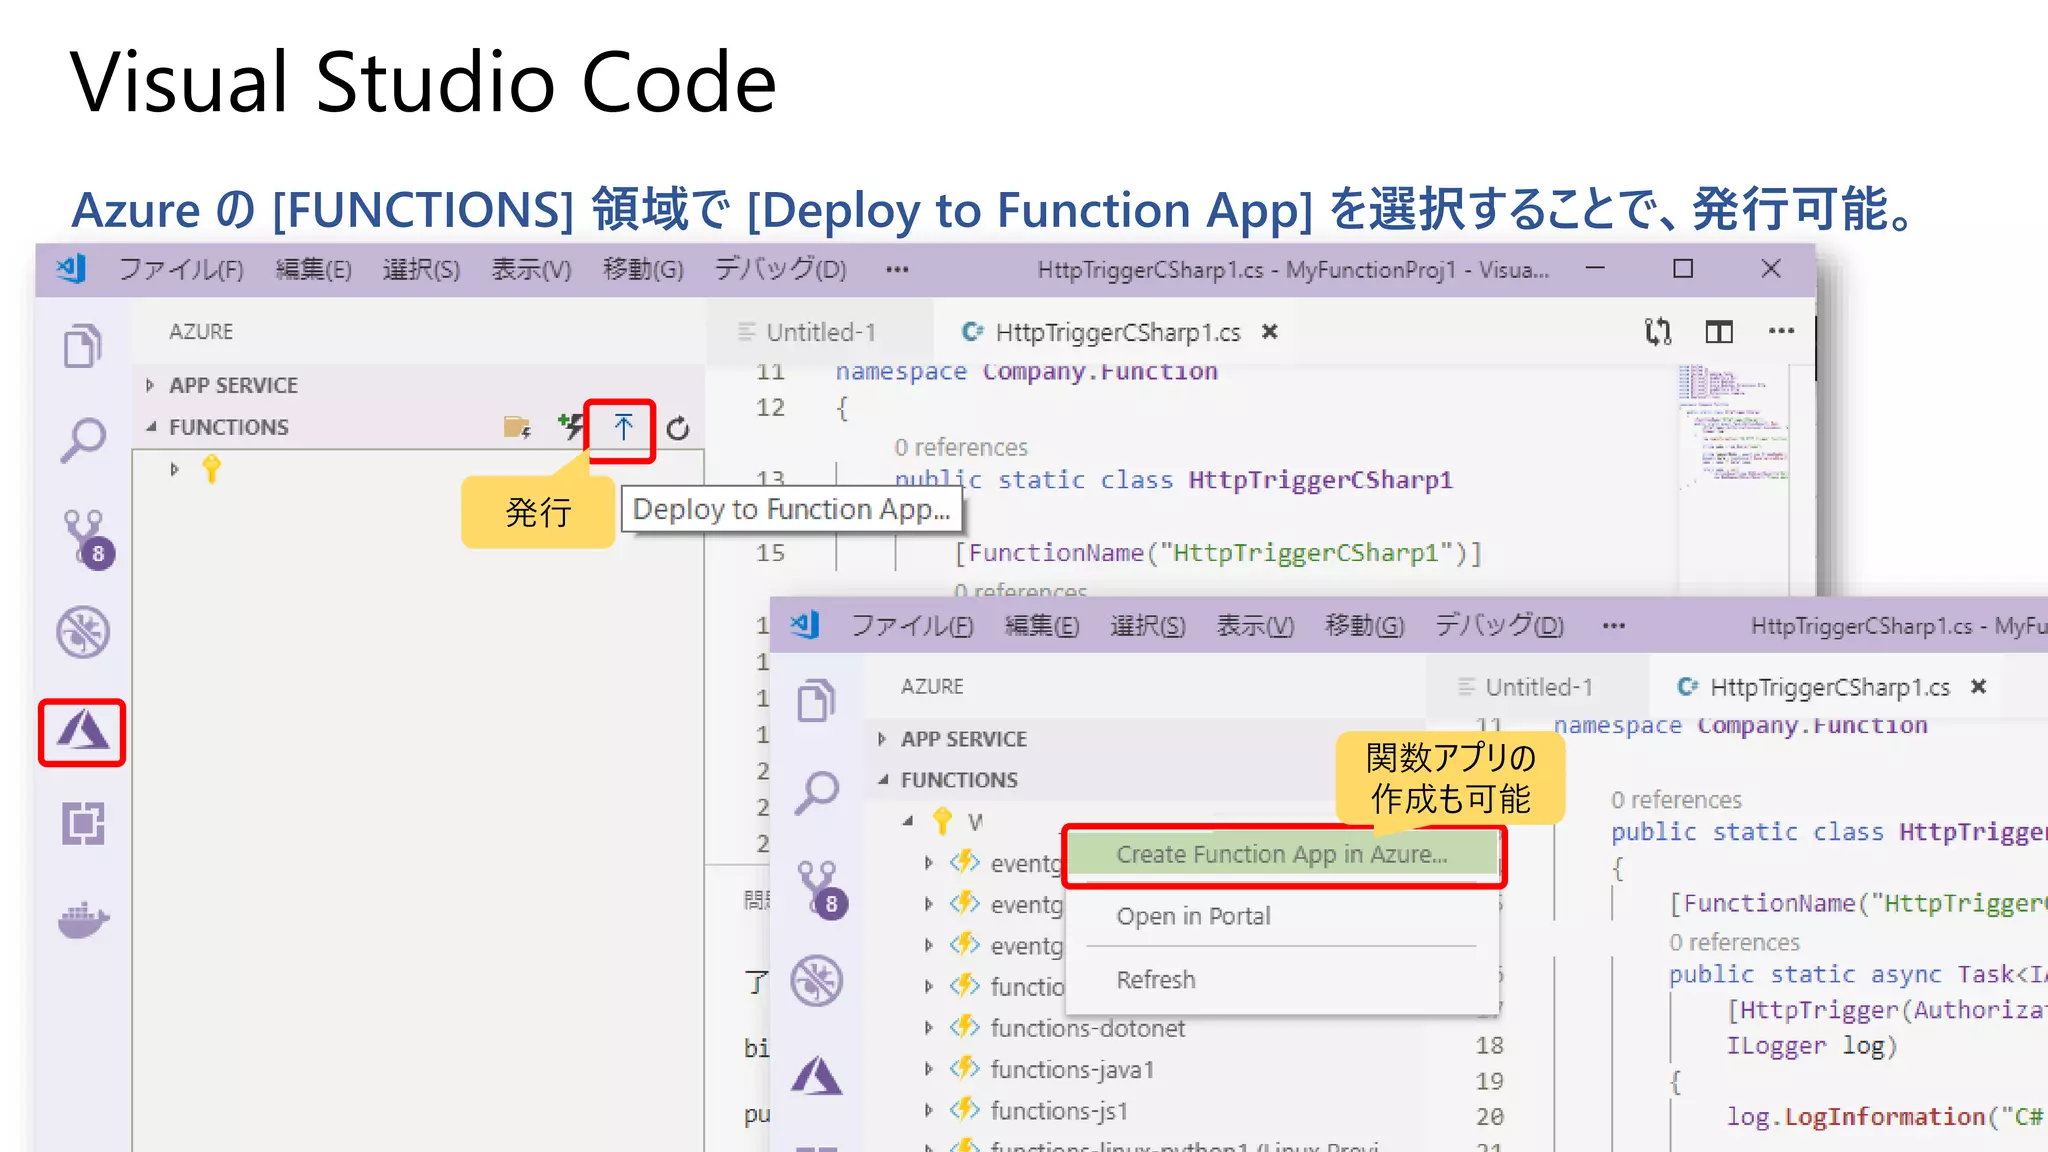
Task: Open Source Control icon in front window activity bar
Action: [x=822, y=890]
